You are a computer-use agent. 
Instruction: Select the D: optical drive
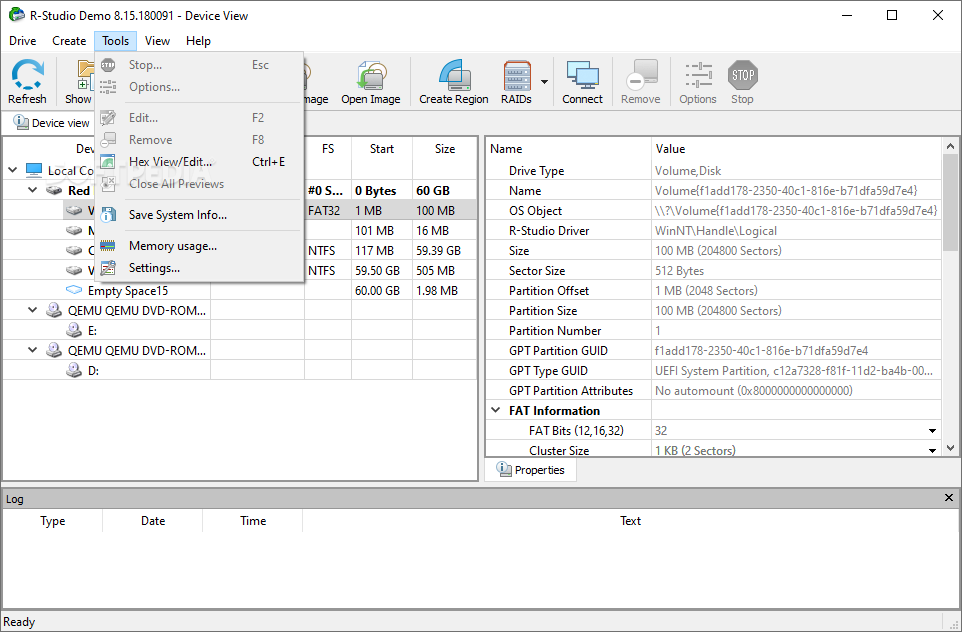pyautogui.click(x=93, y=371)
